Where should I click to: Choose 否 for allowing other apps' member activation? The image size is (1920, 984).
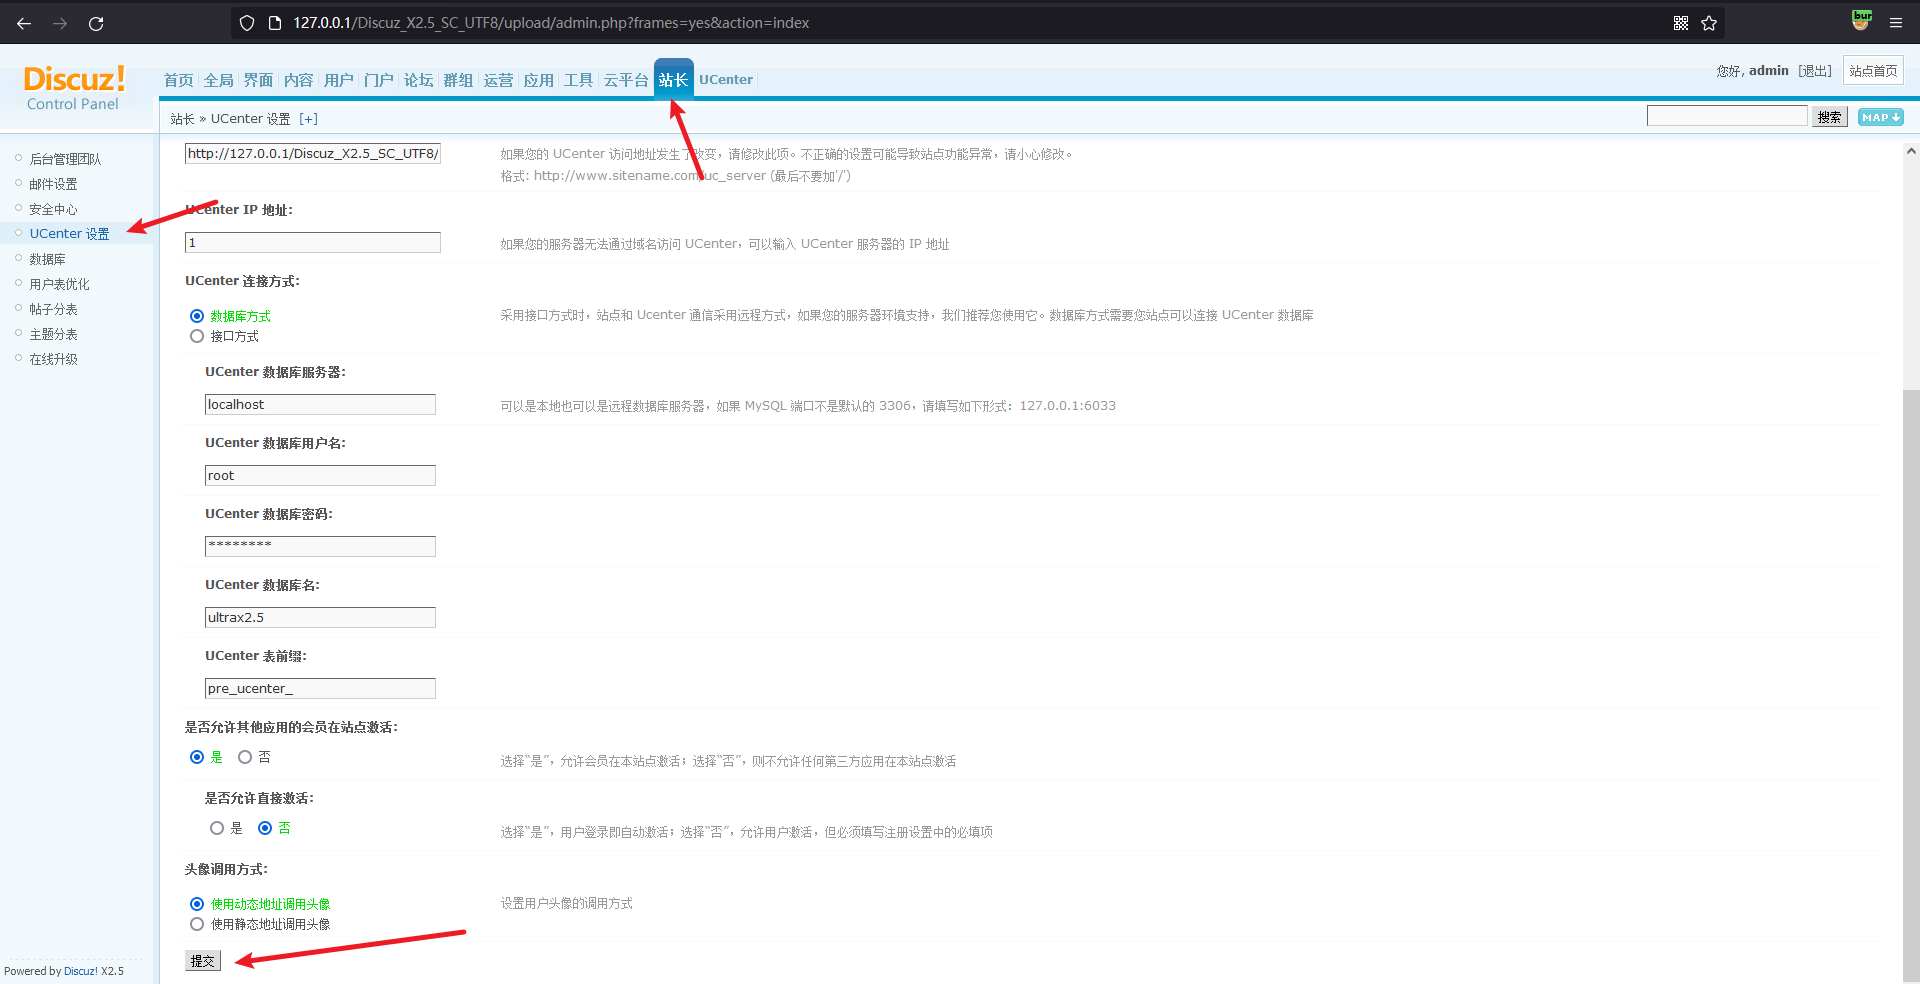pyautogui.click(x=245, y=757)
